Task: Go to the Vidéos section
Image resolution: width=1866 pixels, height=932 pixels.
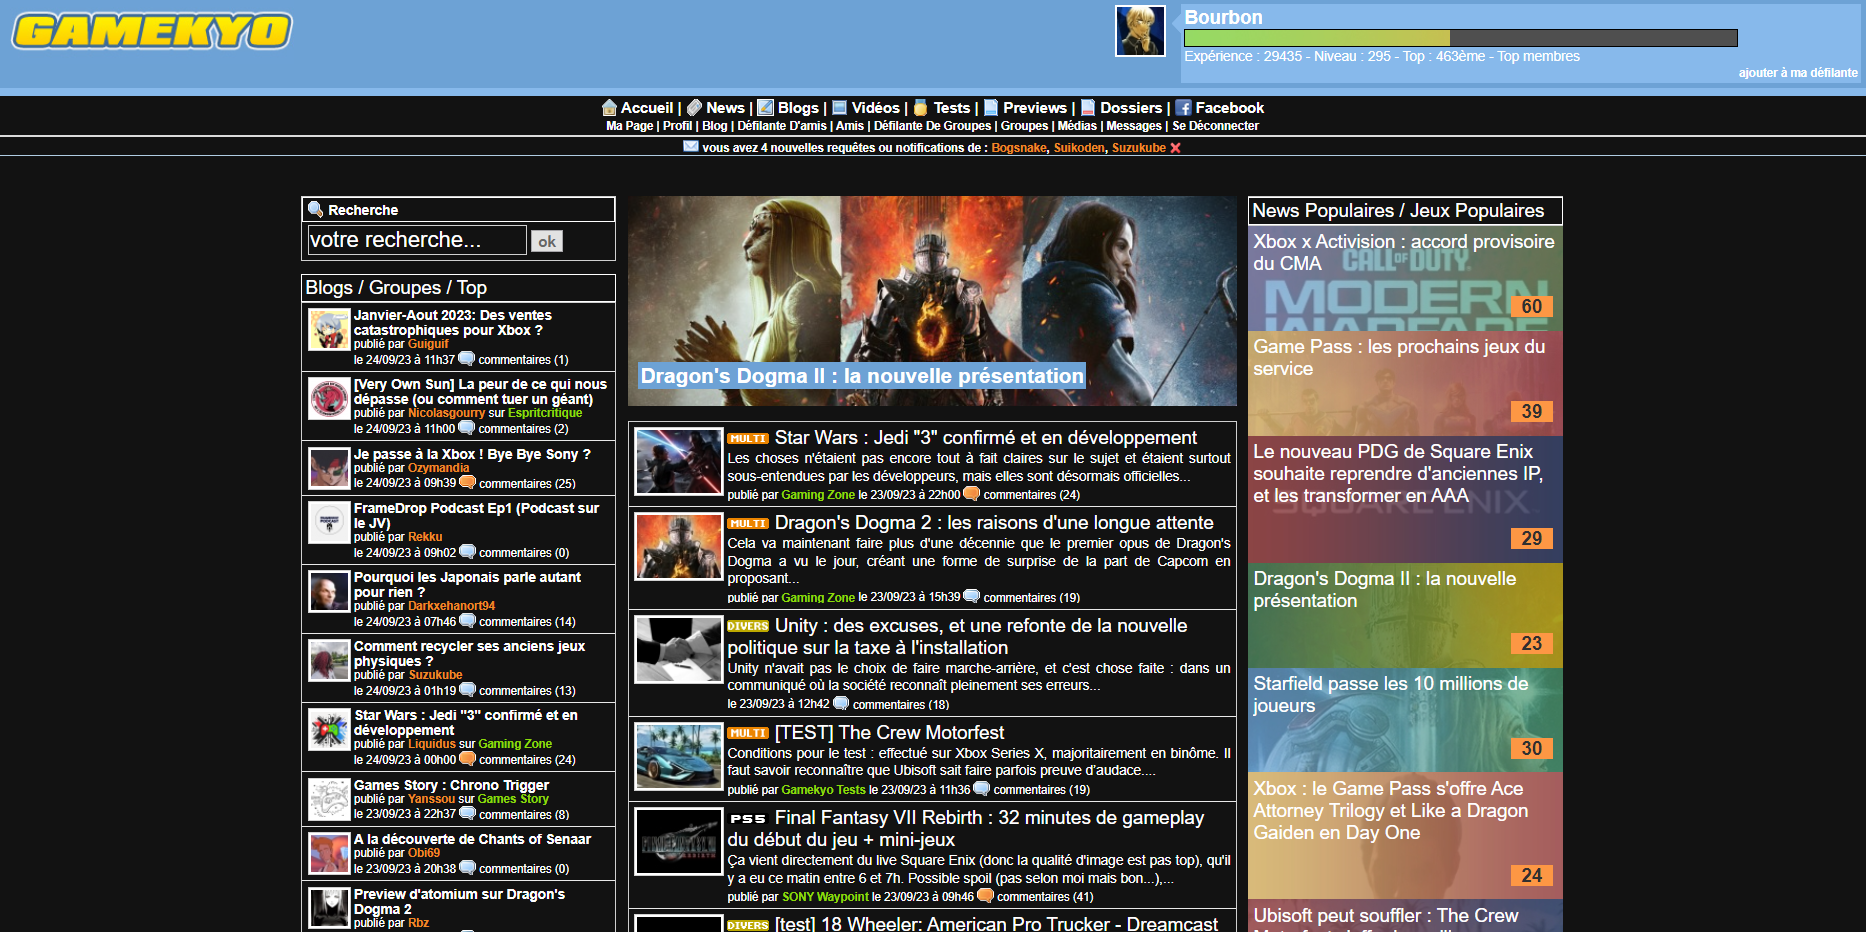Action: (875, 108)
